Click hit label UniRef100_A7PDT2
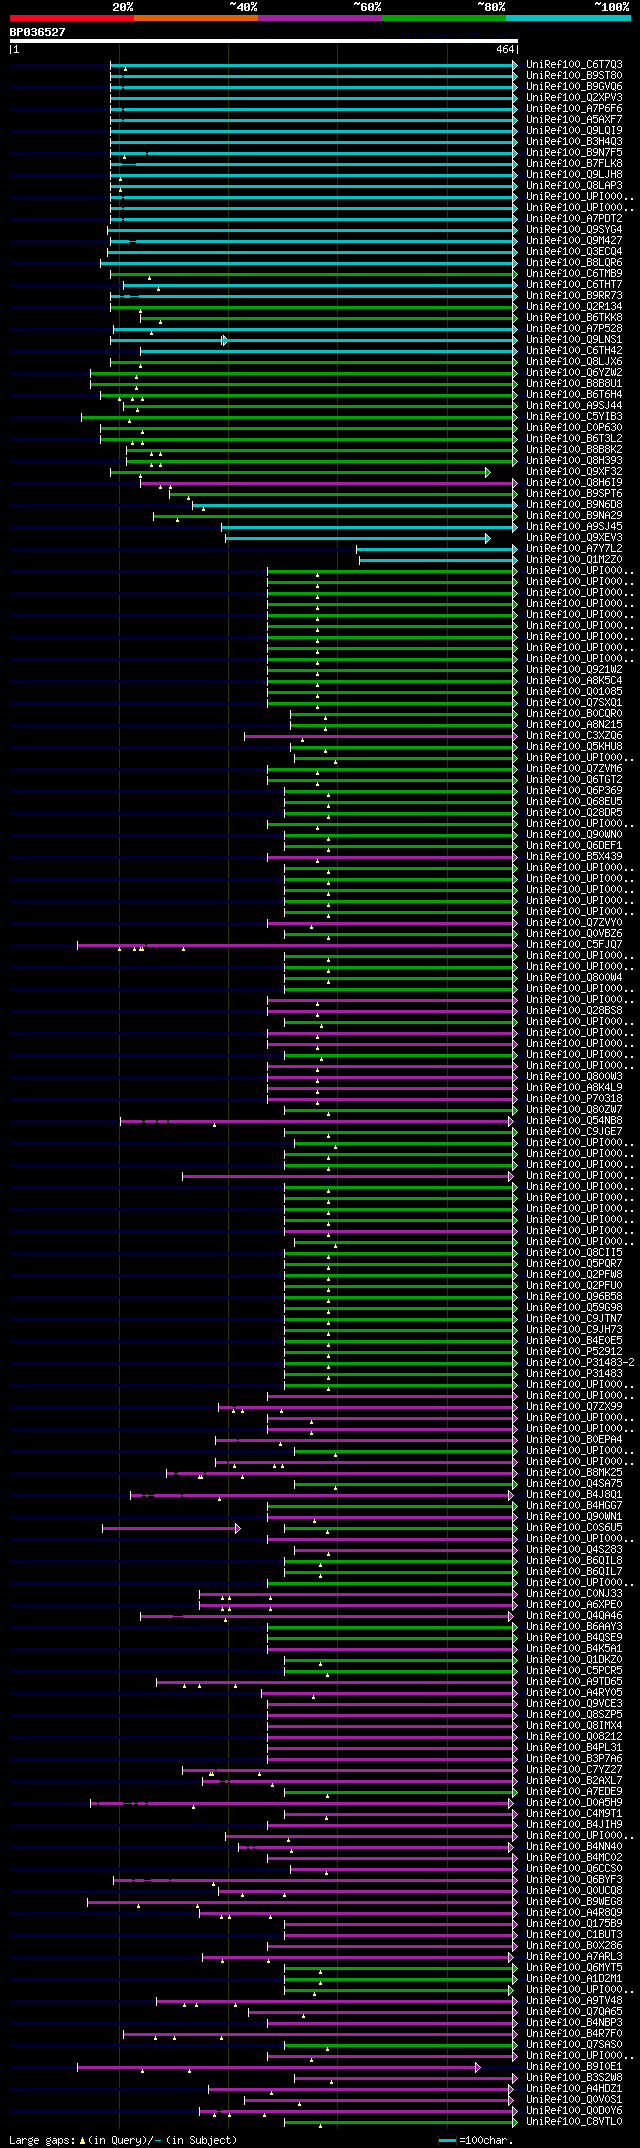The height and width of the screenshot is (2148, 640). (574, 219)
